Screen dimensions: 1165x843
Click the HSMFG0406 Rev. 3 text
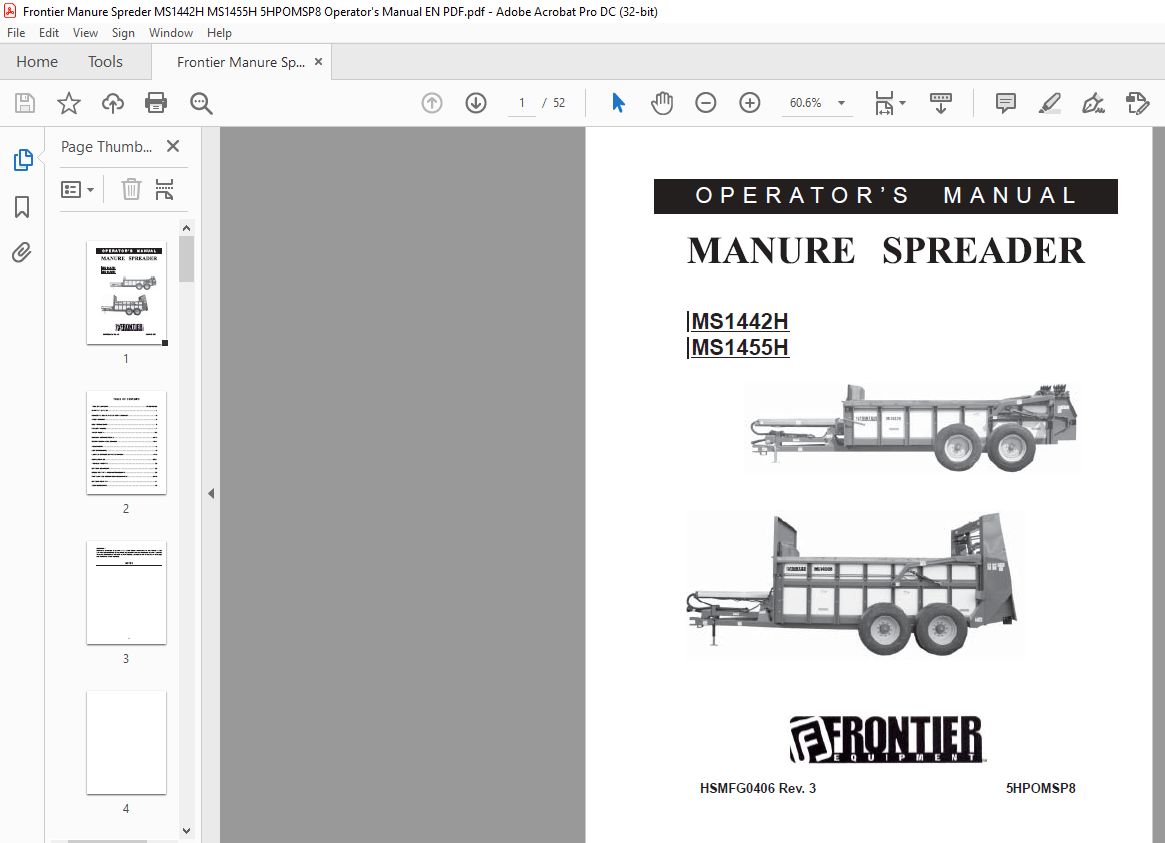point(758,789)
